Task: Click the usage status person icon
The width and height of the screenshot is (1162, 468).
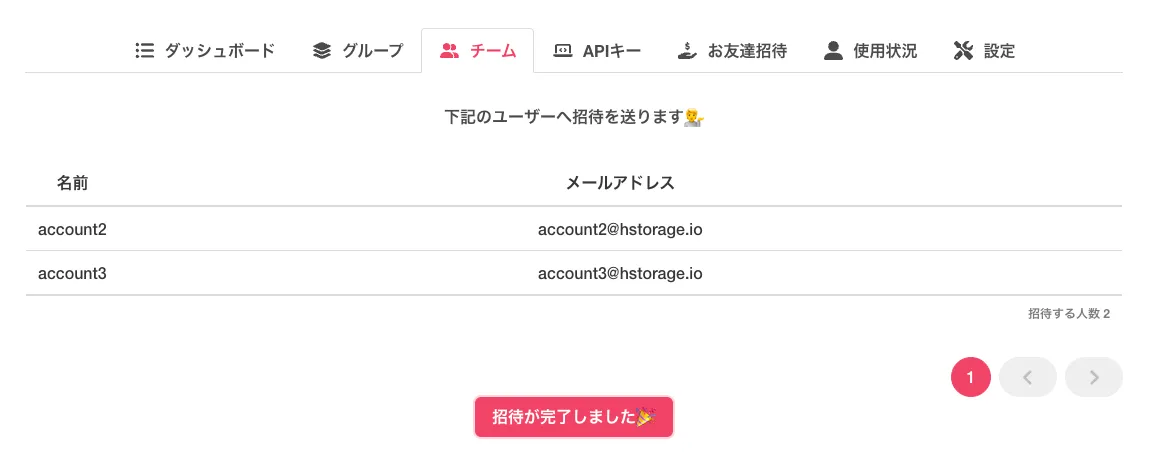Action: click(x=833, y=50)
